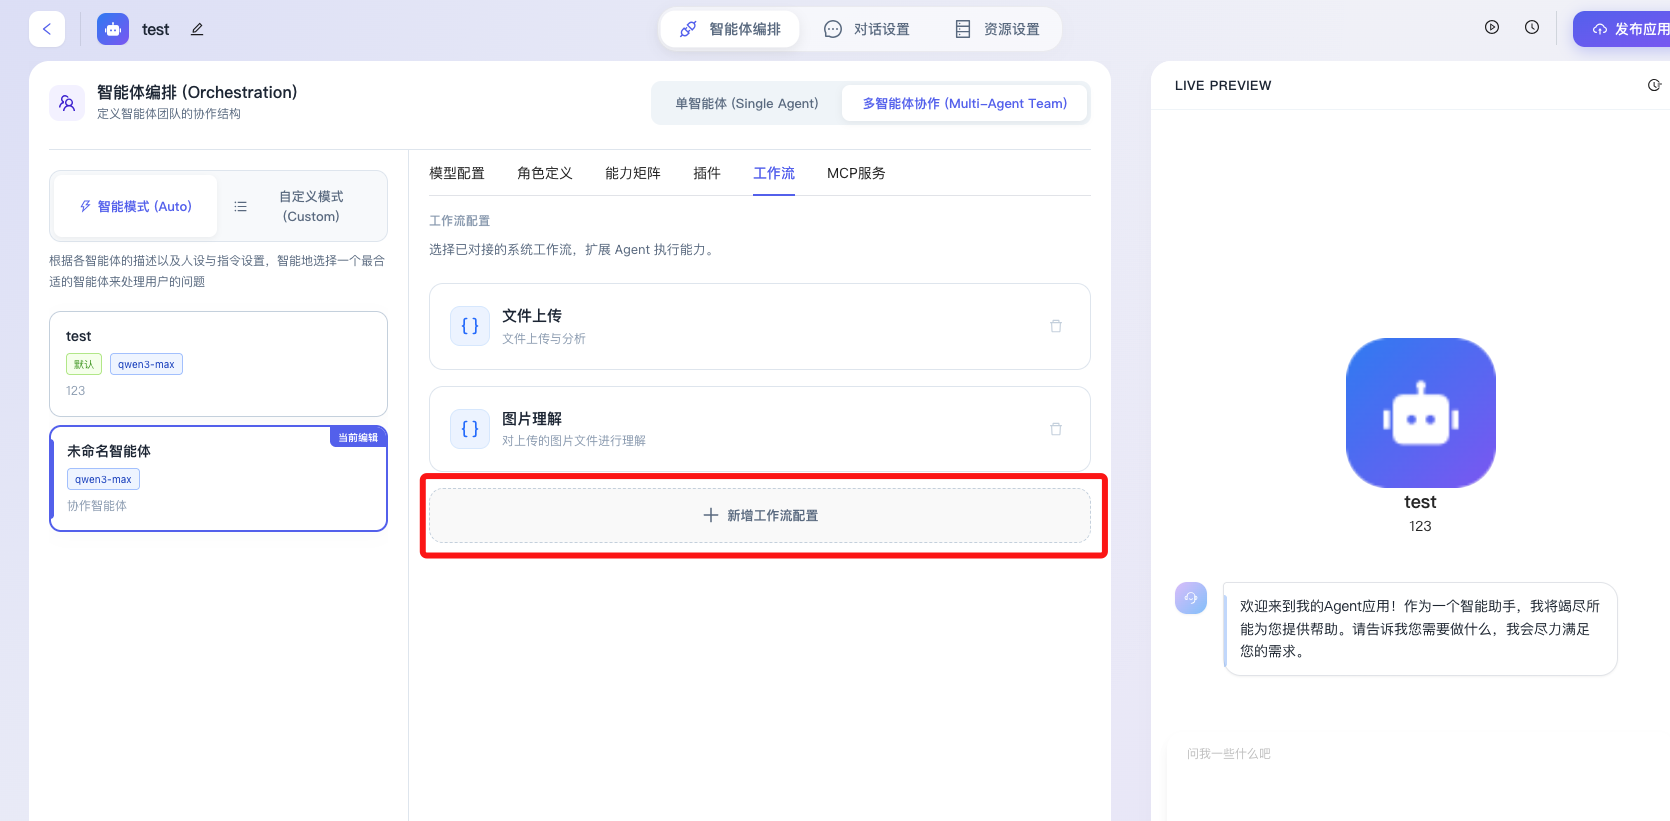Click the back arrow button
Image resolution: width=1670 pixels, height=821 pixels.
(47, 29)
